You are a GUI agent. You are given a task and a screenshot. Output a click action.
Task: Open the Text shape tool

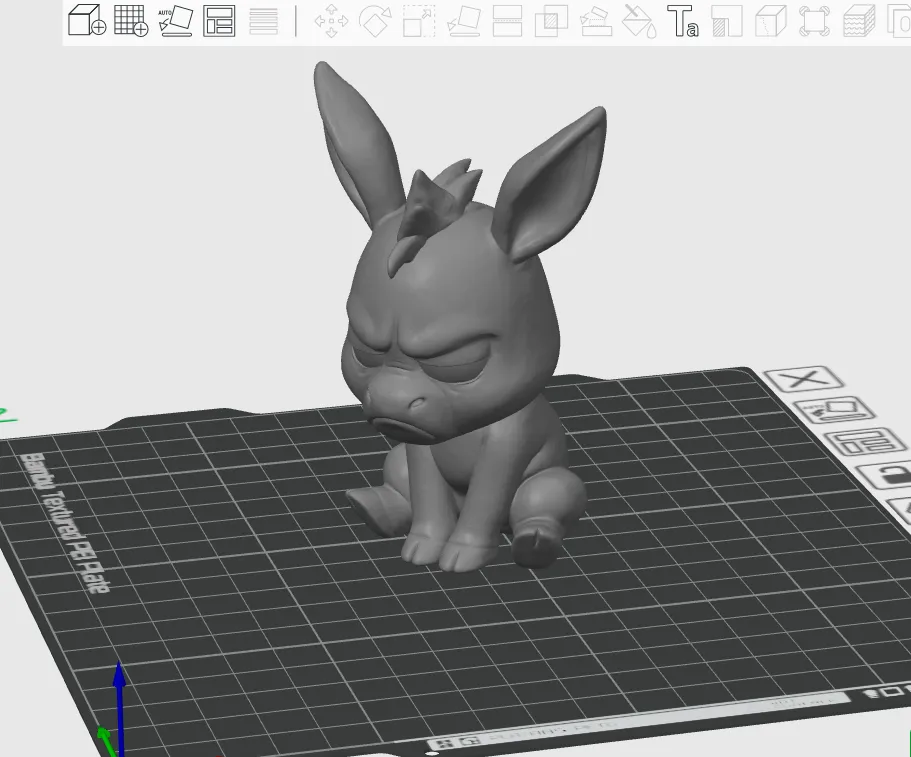coord(683,21)
